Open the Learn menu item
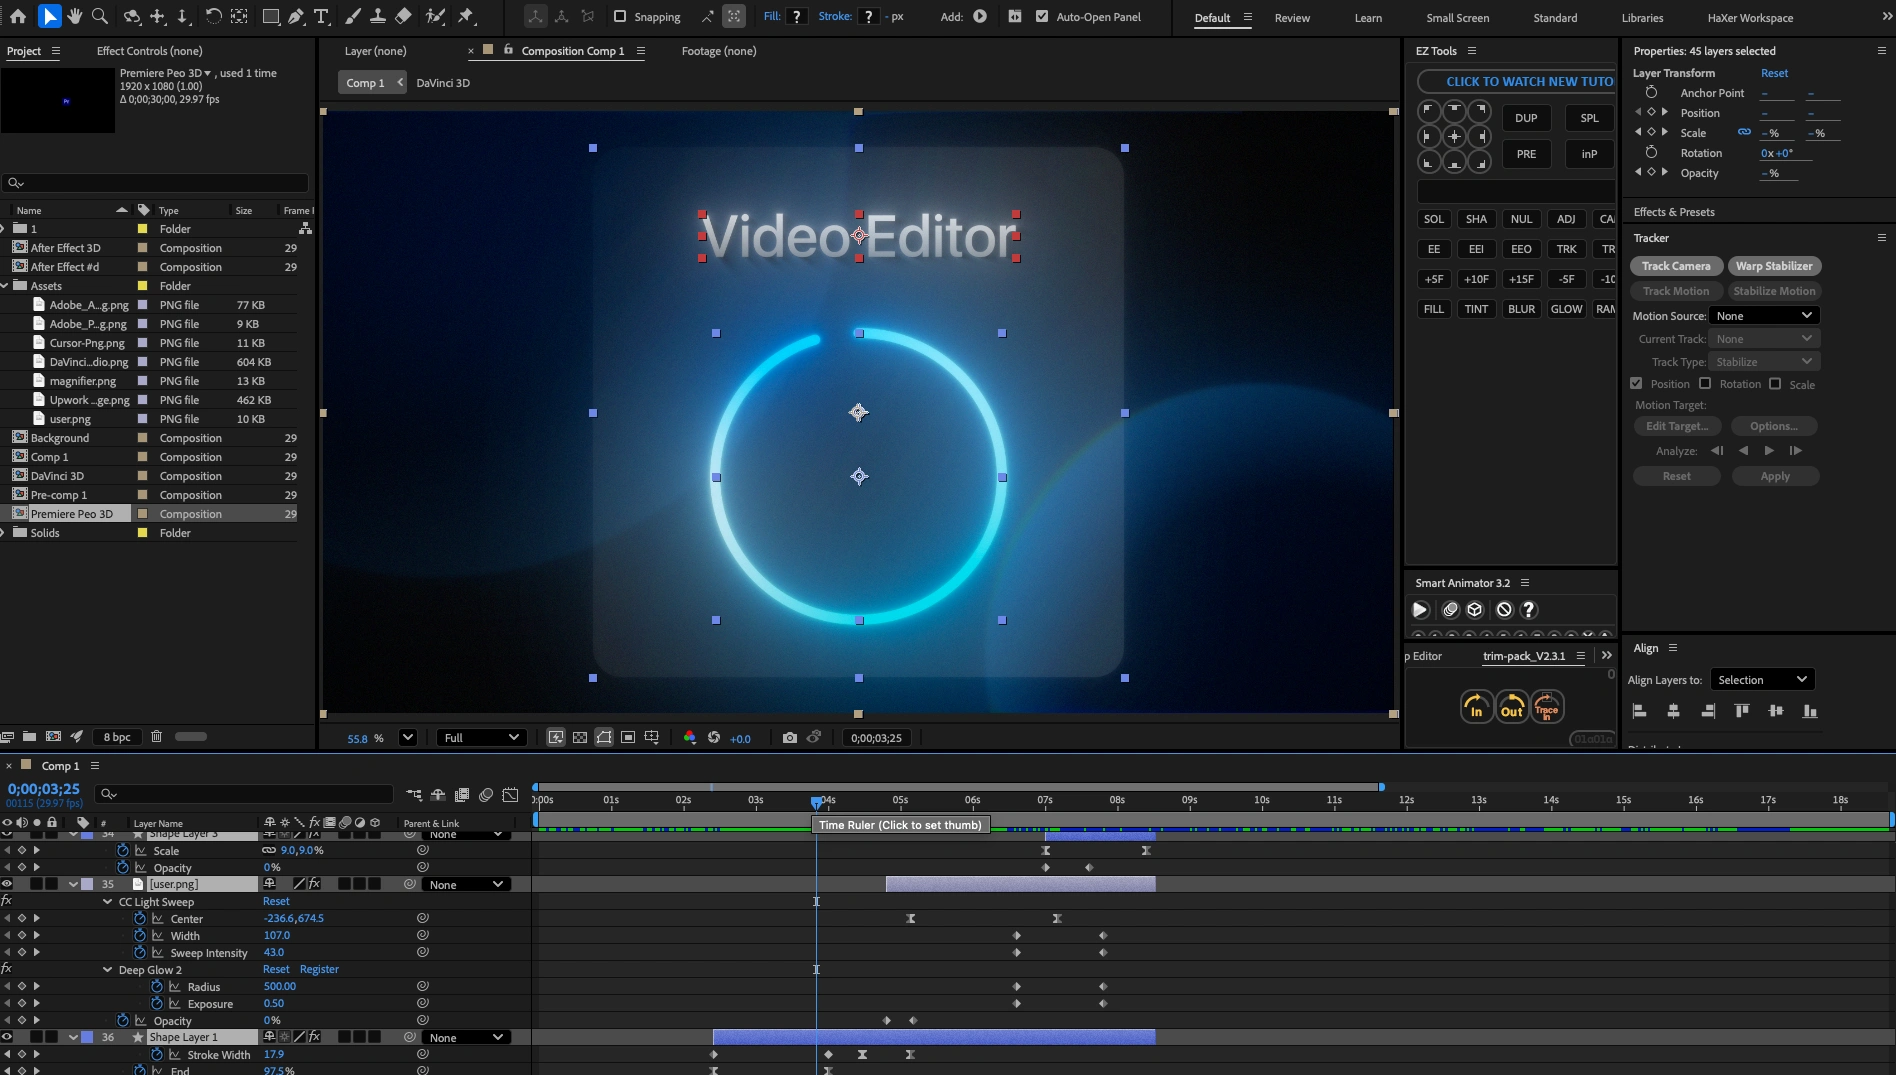 click(x=1368, y=17)
